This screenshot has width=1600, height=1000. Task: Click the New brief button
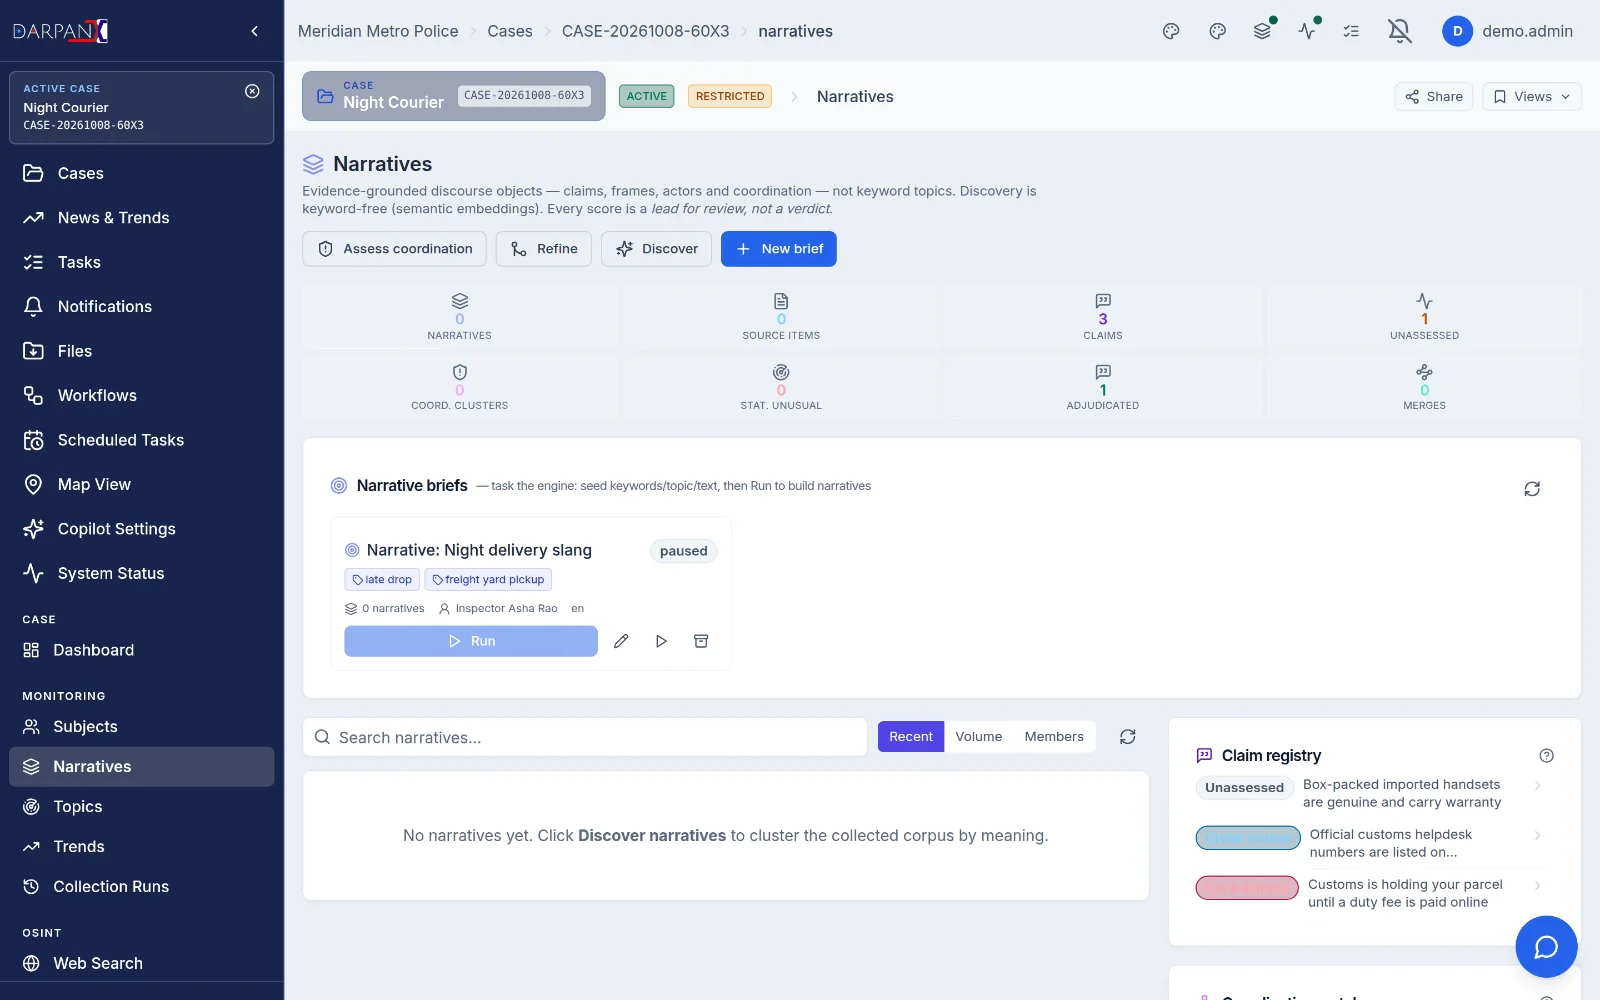779,249
